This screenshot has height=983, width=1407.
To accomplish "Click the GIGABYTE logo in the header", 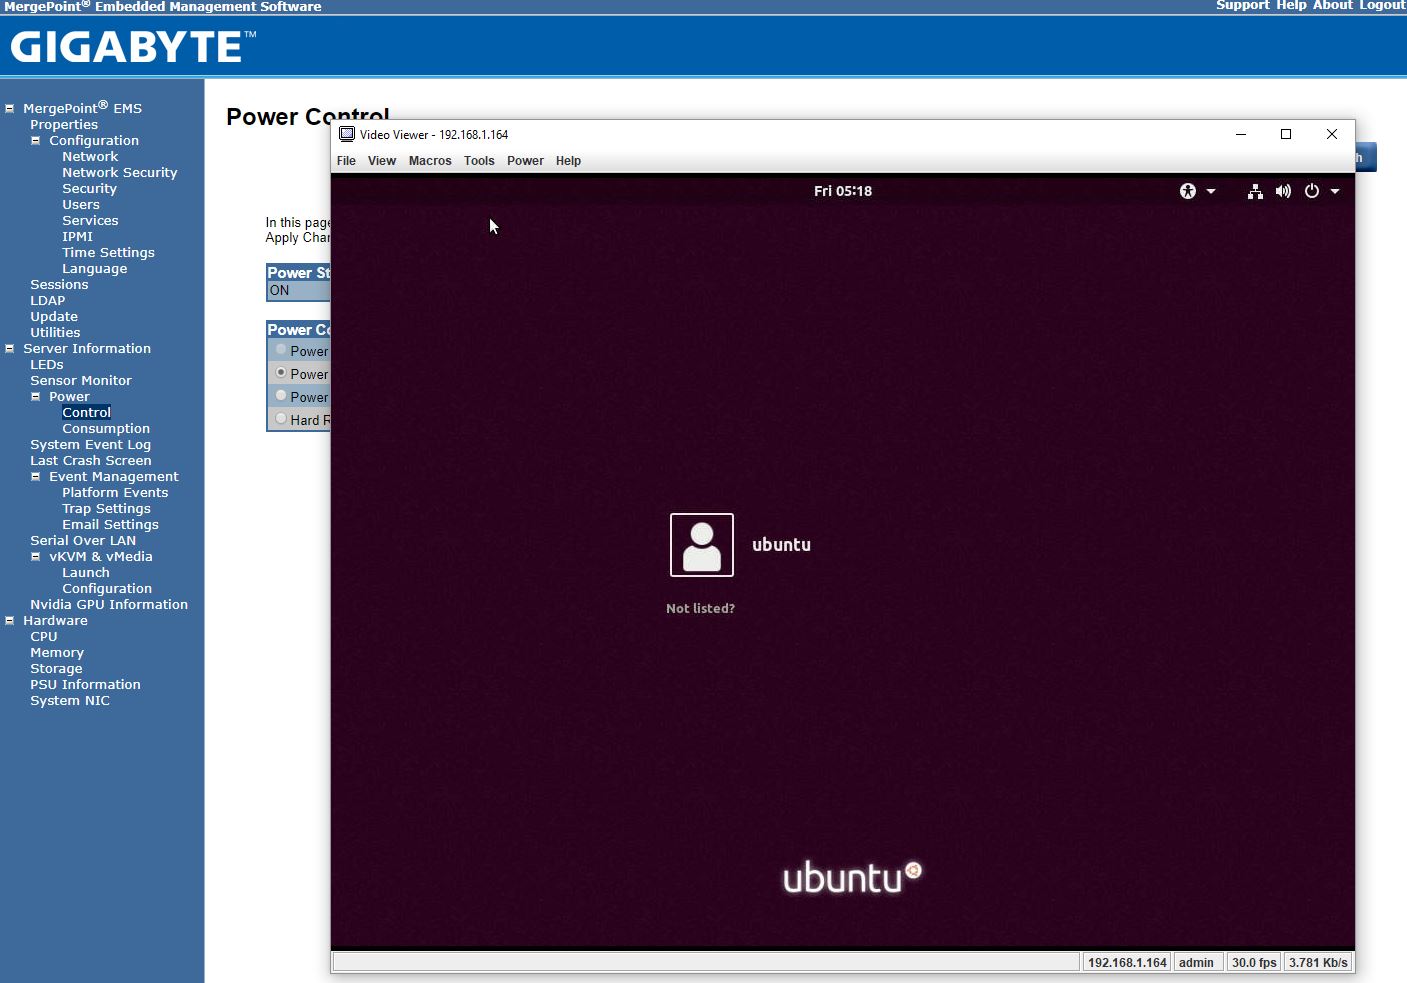I will [133, 47].
